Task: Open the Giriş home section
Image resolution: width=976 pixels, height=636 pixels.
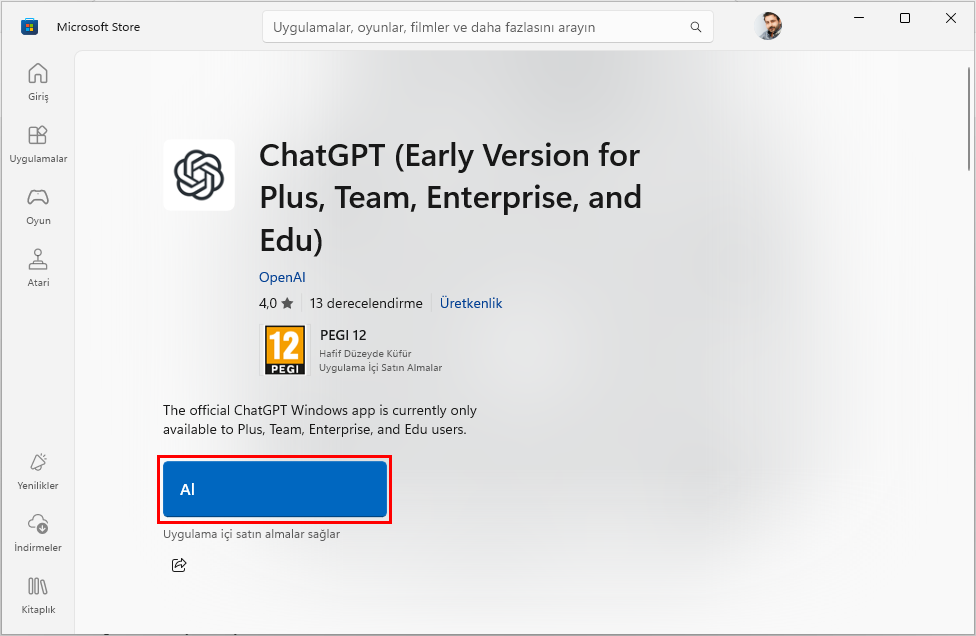Action: click(x=37, y=82)
